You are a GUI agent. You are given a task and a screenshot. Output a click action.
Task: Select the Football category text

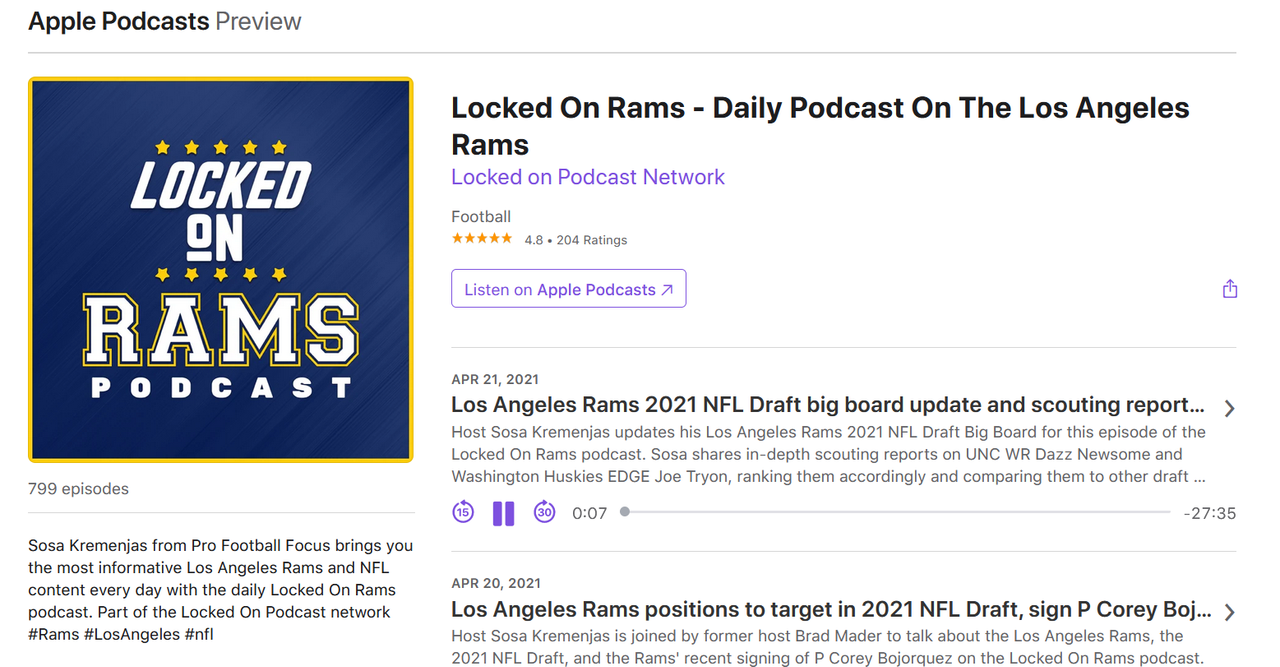tap(481, 216)
